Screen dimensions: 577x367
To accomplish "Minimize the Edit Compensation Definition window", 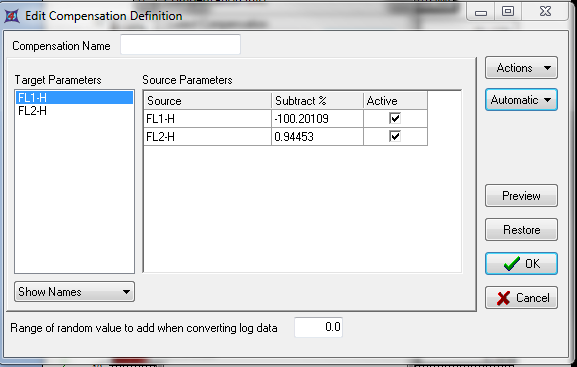I will [481, 12].
